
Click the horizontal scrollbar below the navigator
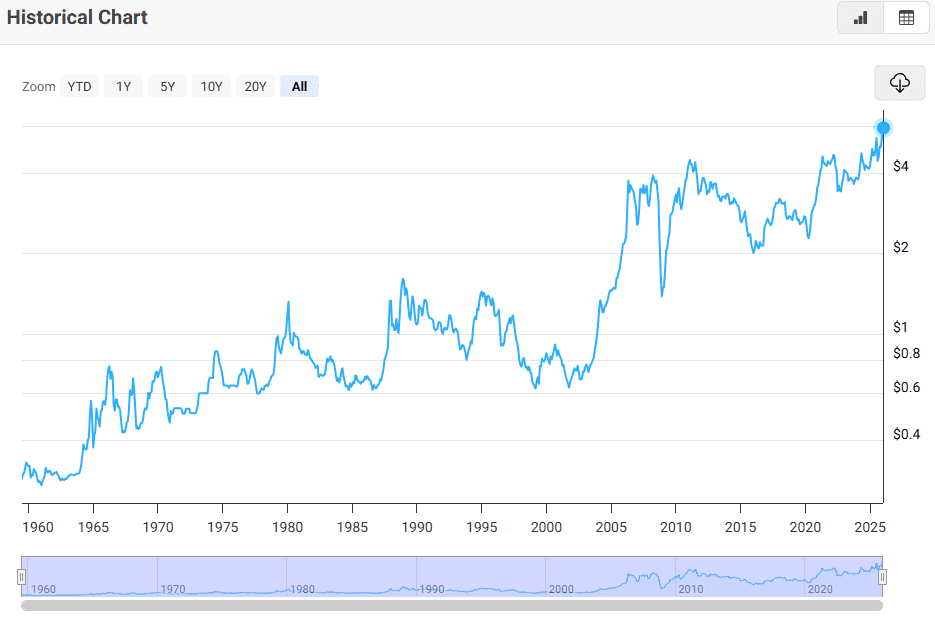pyautogui.click(x=451, y=605)
